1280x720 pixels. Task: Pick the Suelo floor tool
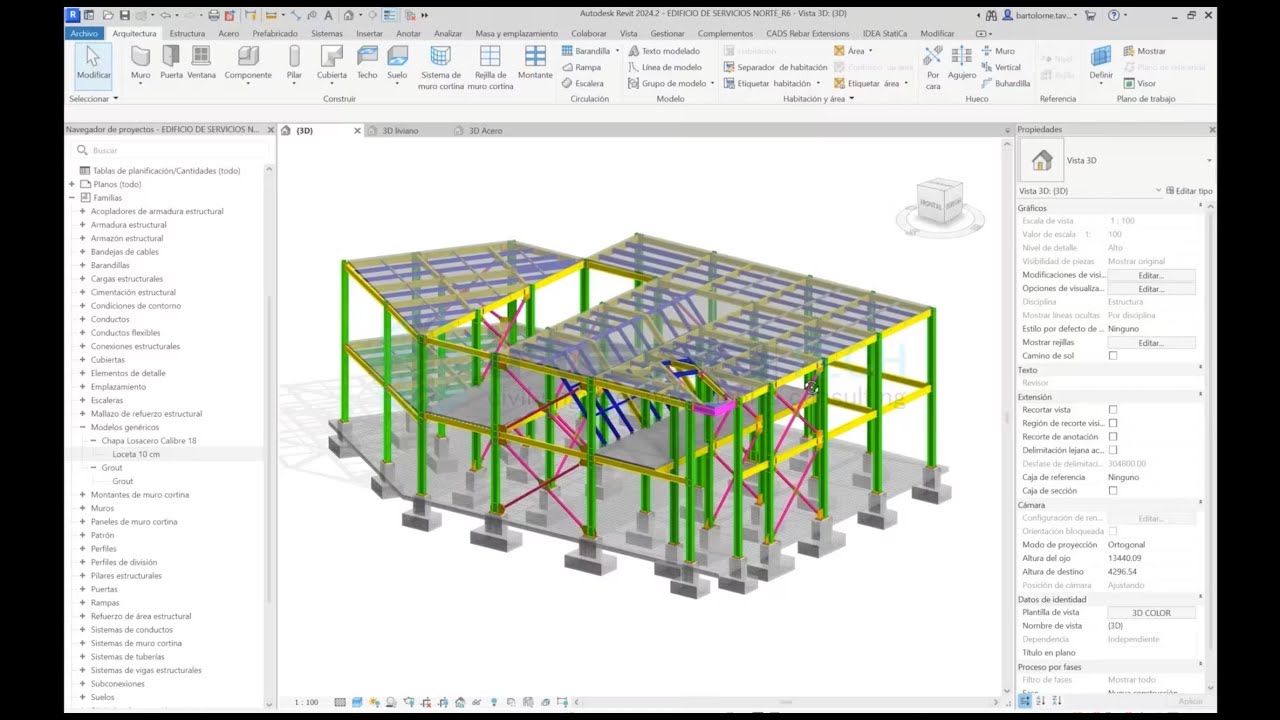397,62
